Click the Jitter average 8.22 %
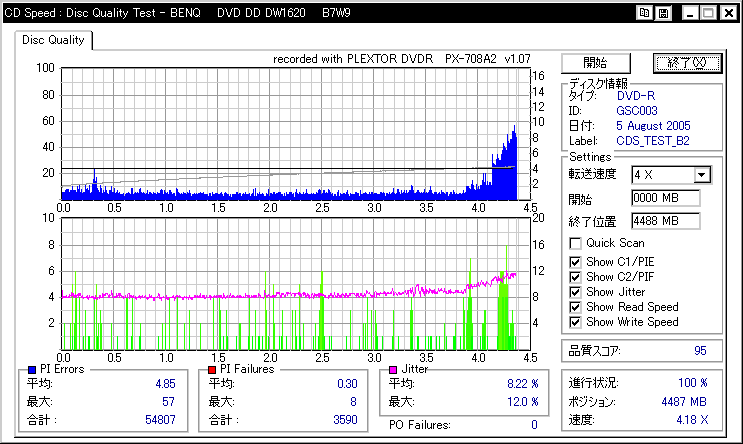The height and width of the screenshot is (444, 743). tap(523, 384)
